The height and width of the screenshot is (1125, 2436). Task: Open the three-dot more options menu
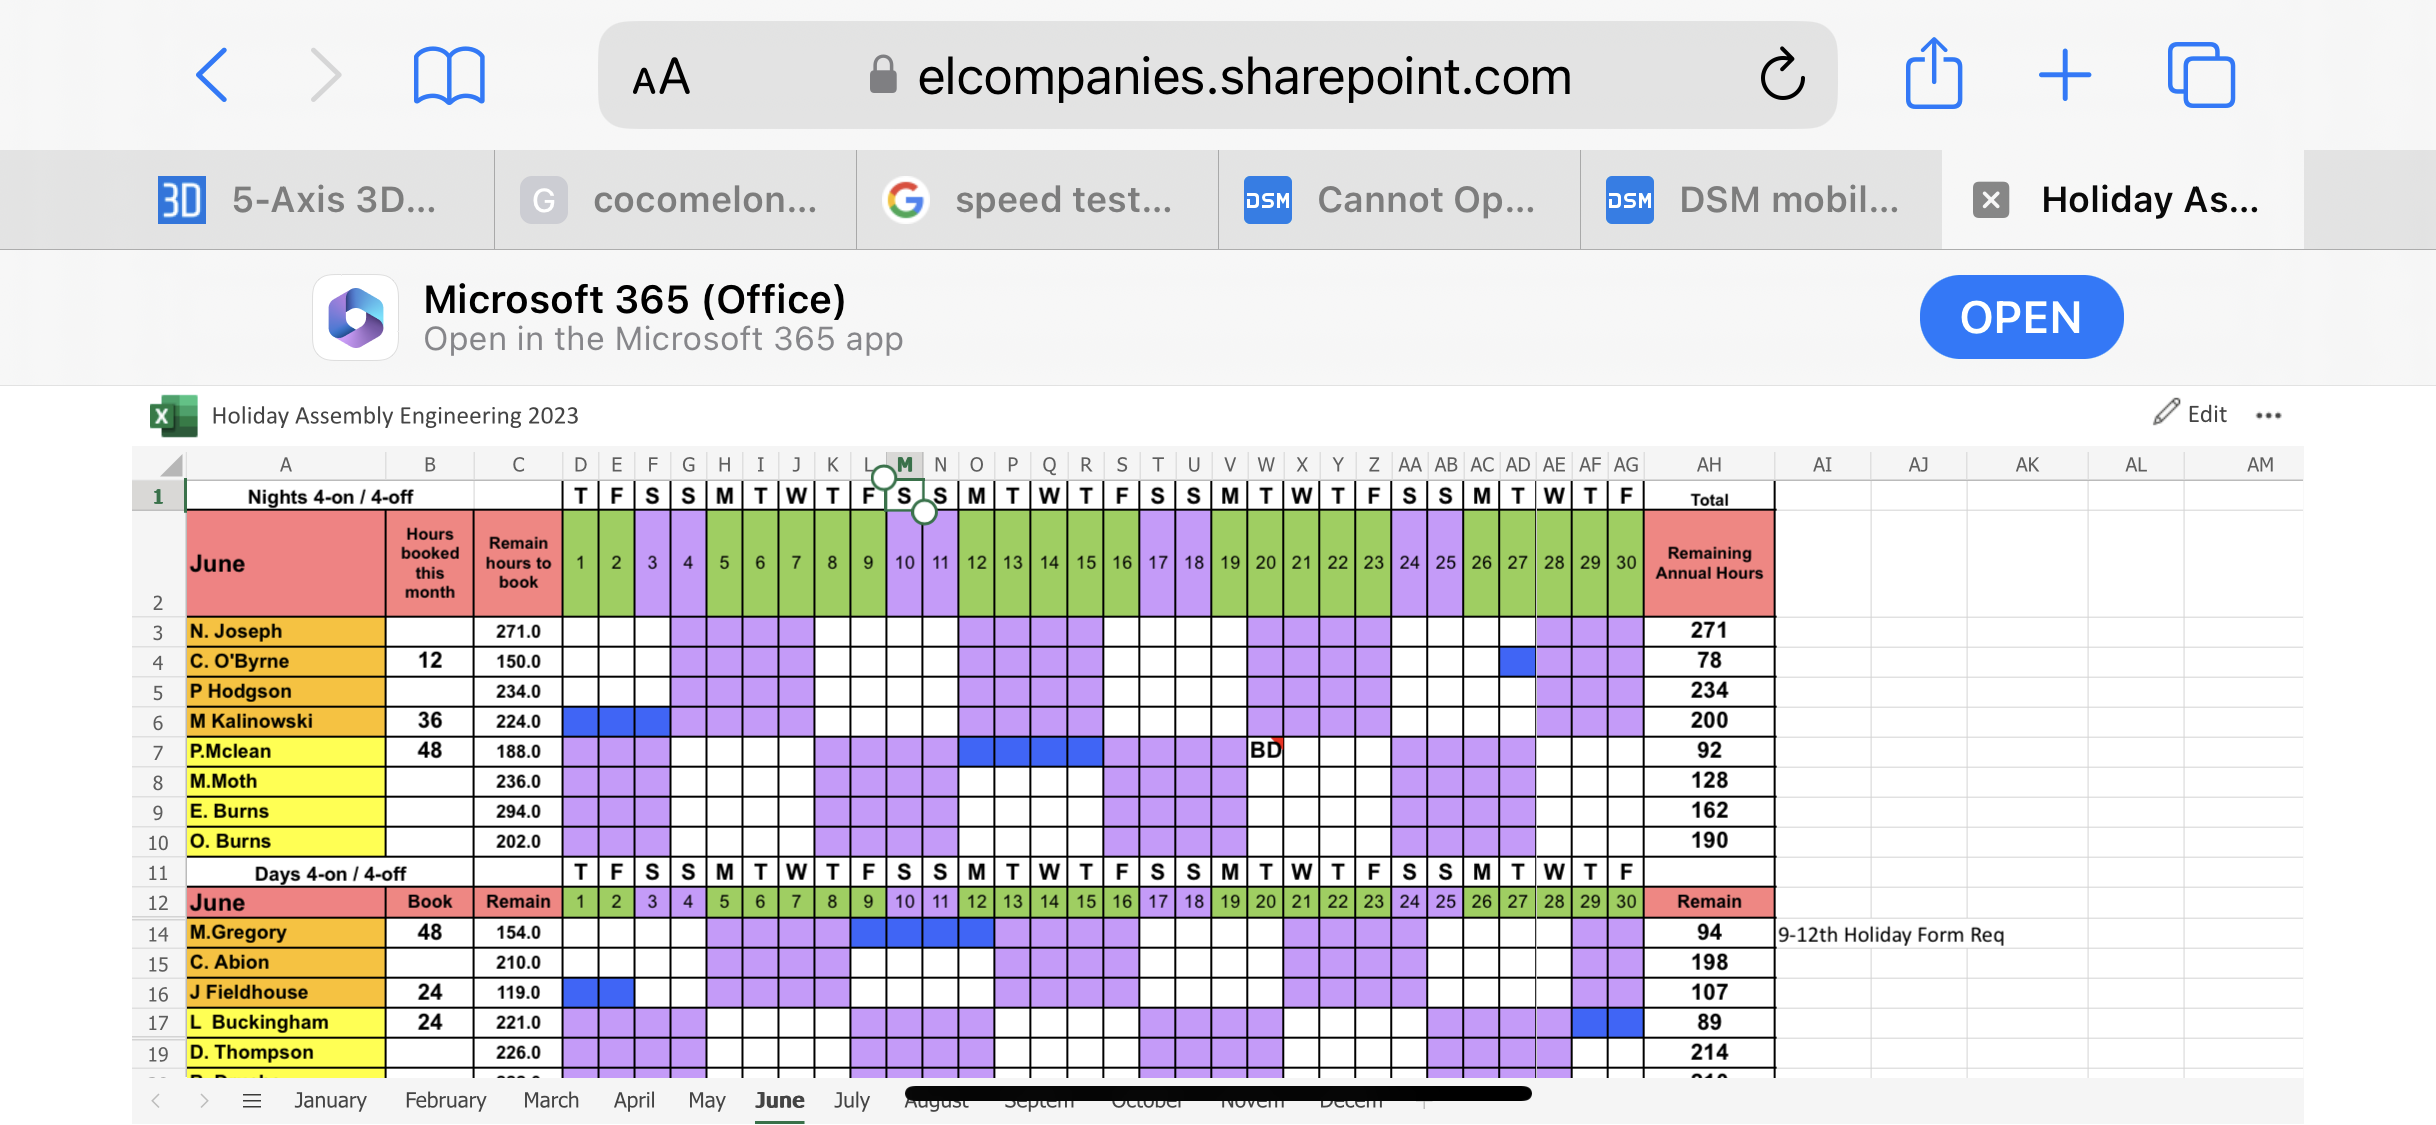pyautogui.click(x=2268, y=415)
